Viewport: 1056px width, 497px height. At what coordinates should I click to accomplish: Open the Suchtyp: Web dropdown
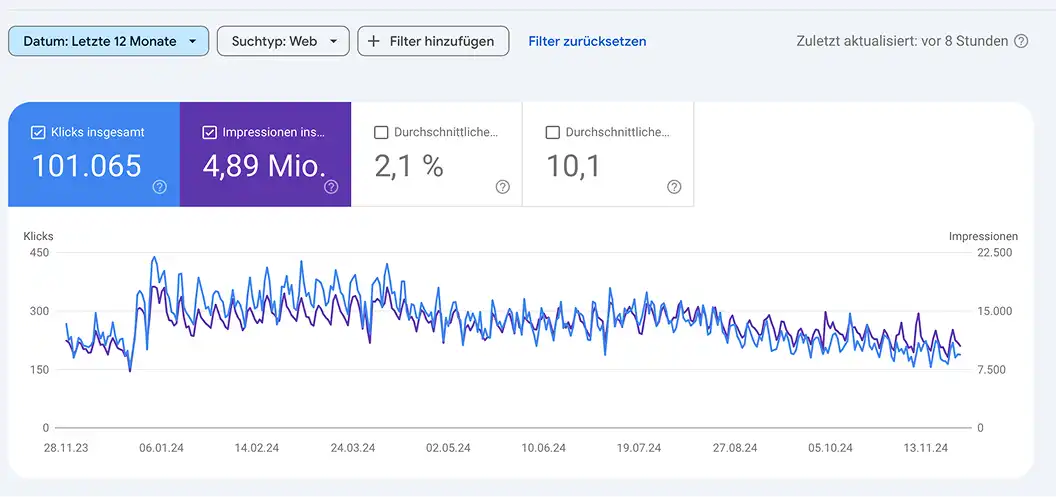[x=283, y=41]
